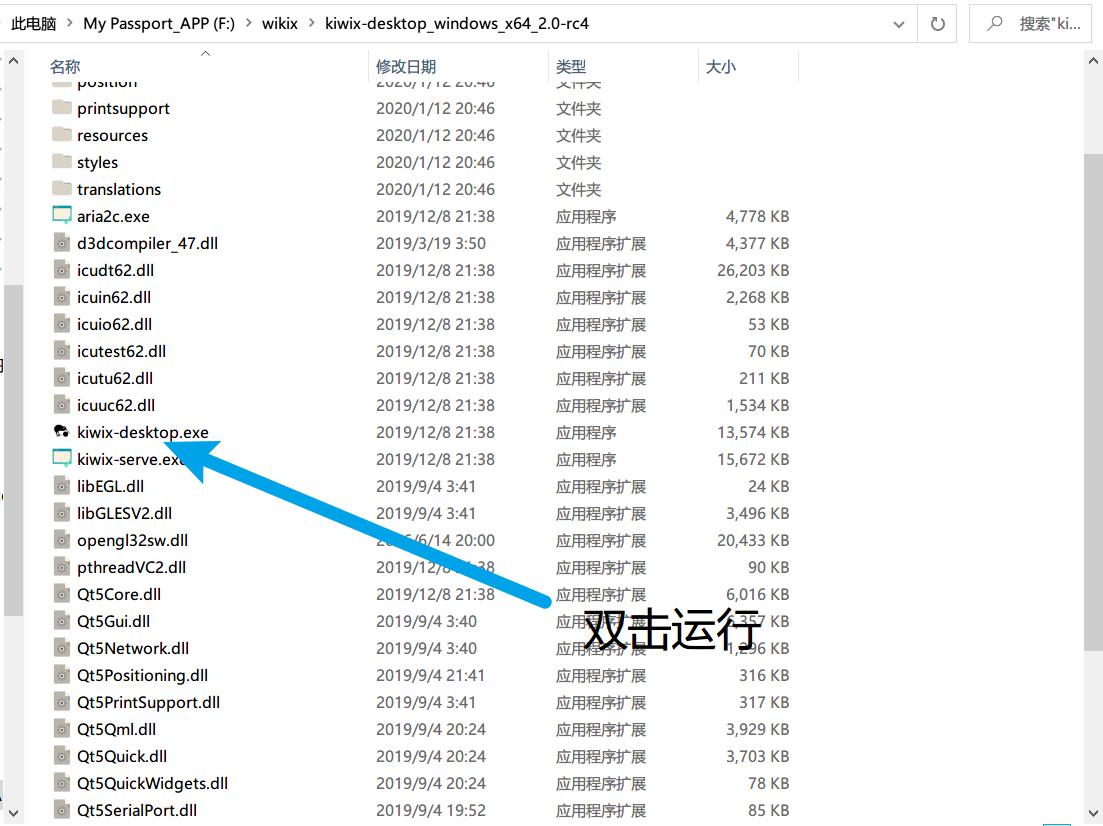Refresh the current folder view
Viewport: 1103px width, 826px height.
(937, 23)
